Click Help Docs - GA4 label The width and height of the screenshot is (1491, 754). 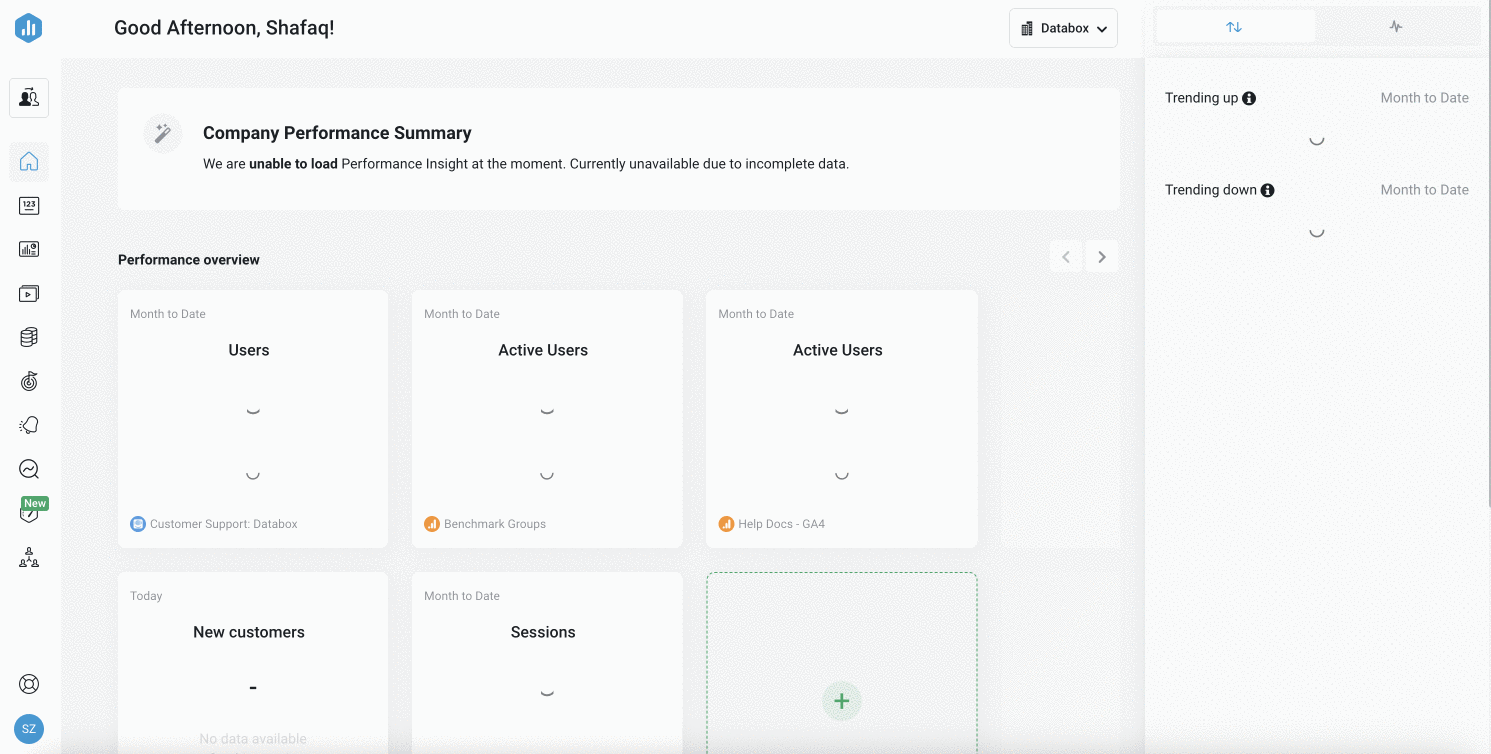coord(781,524)
